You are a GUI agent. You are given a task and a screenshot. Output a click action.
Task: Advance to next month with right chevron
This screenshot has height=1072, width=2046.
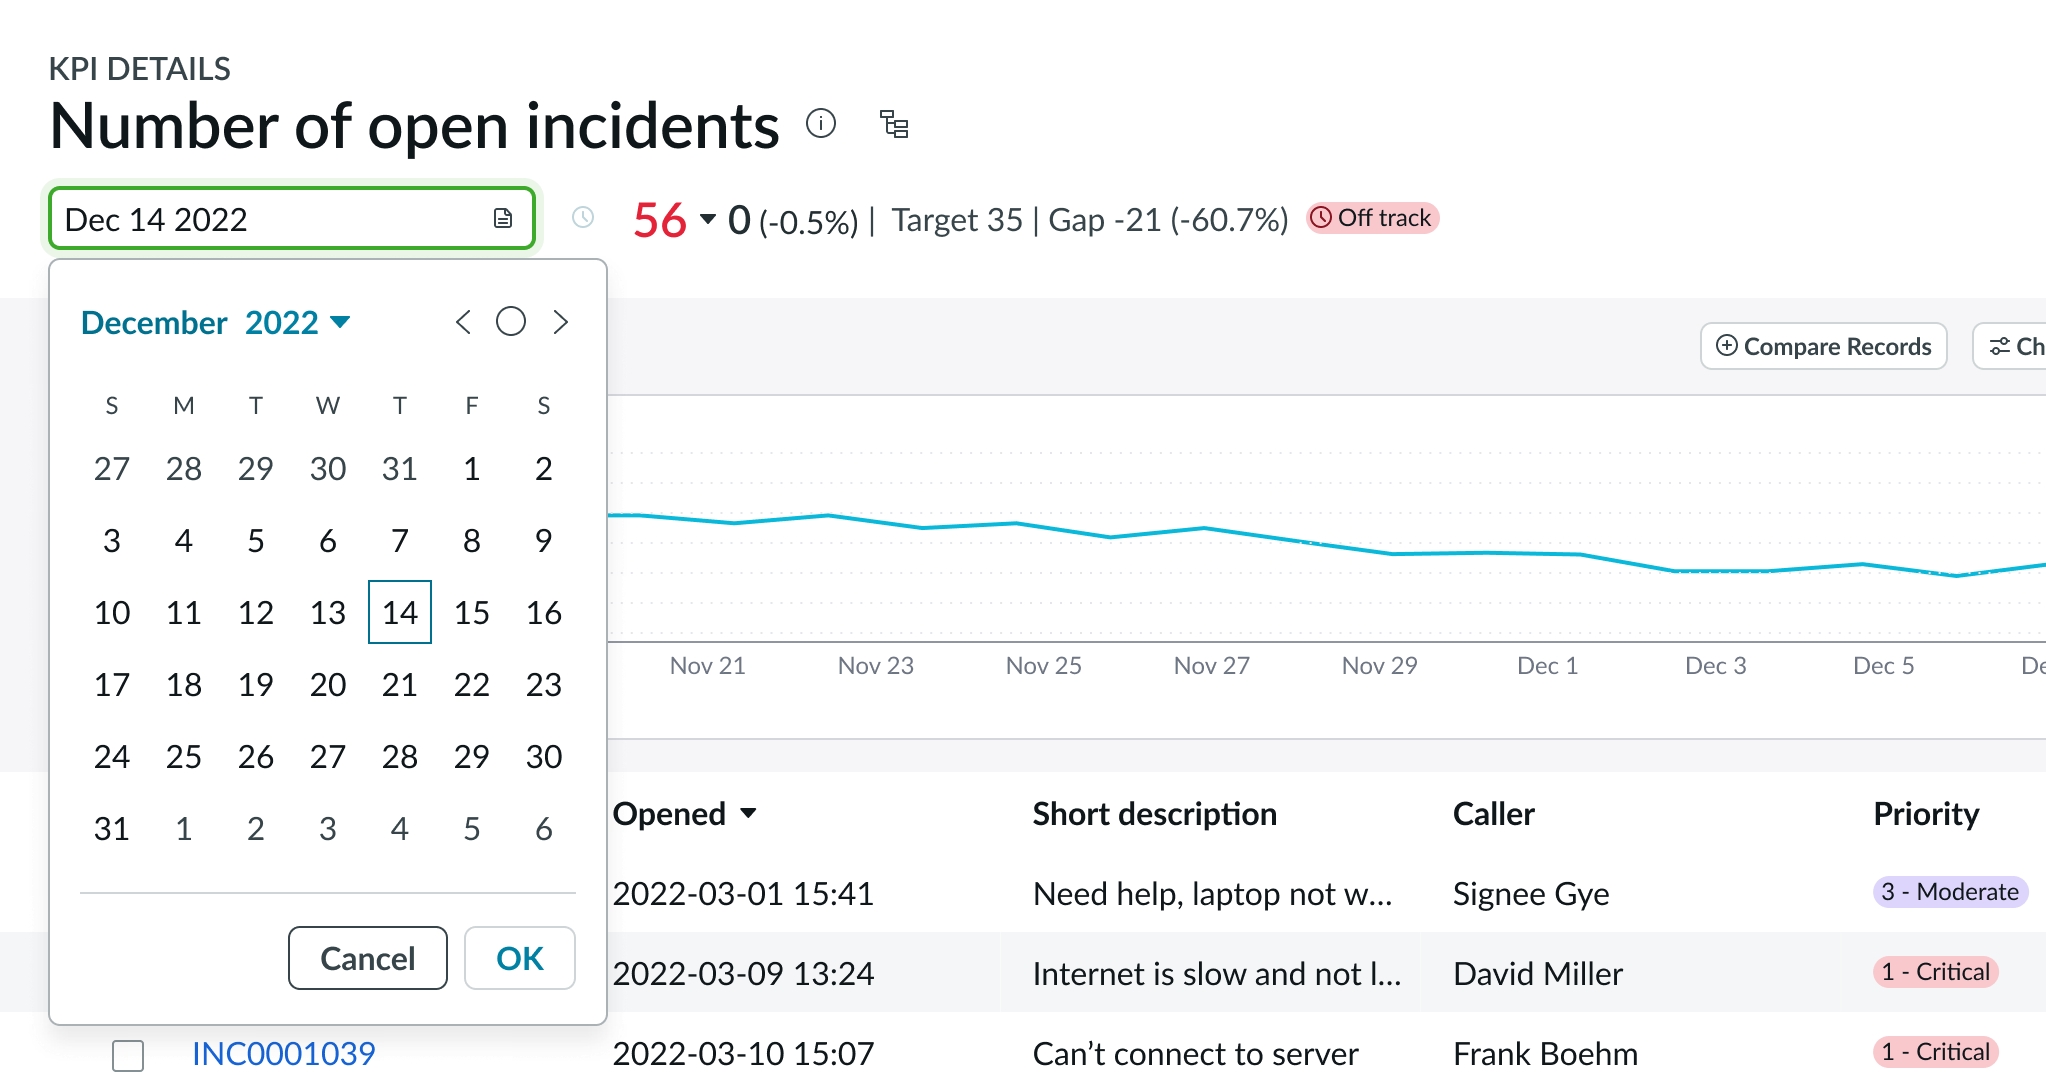[560, 321]
